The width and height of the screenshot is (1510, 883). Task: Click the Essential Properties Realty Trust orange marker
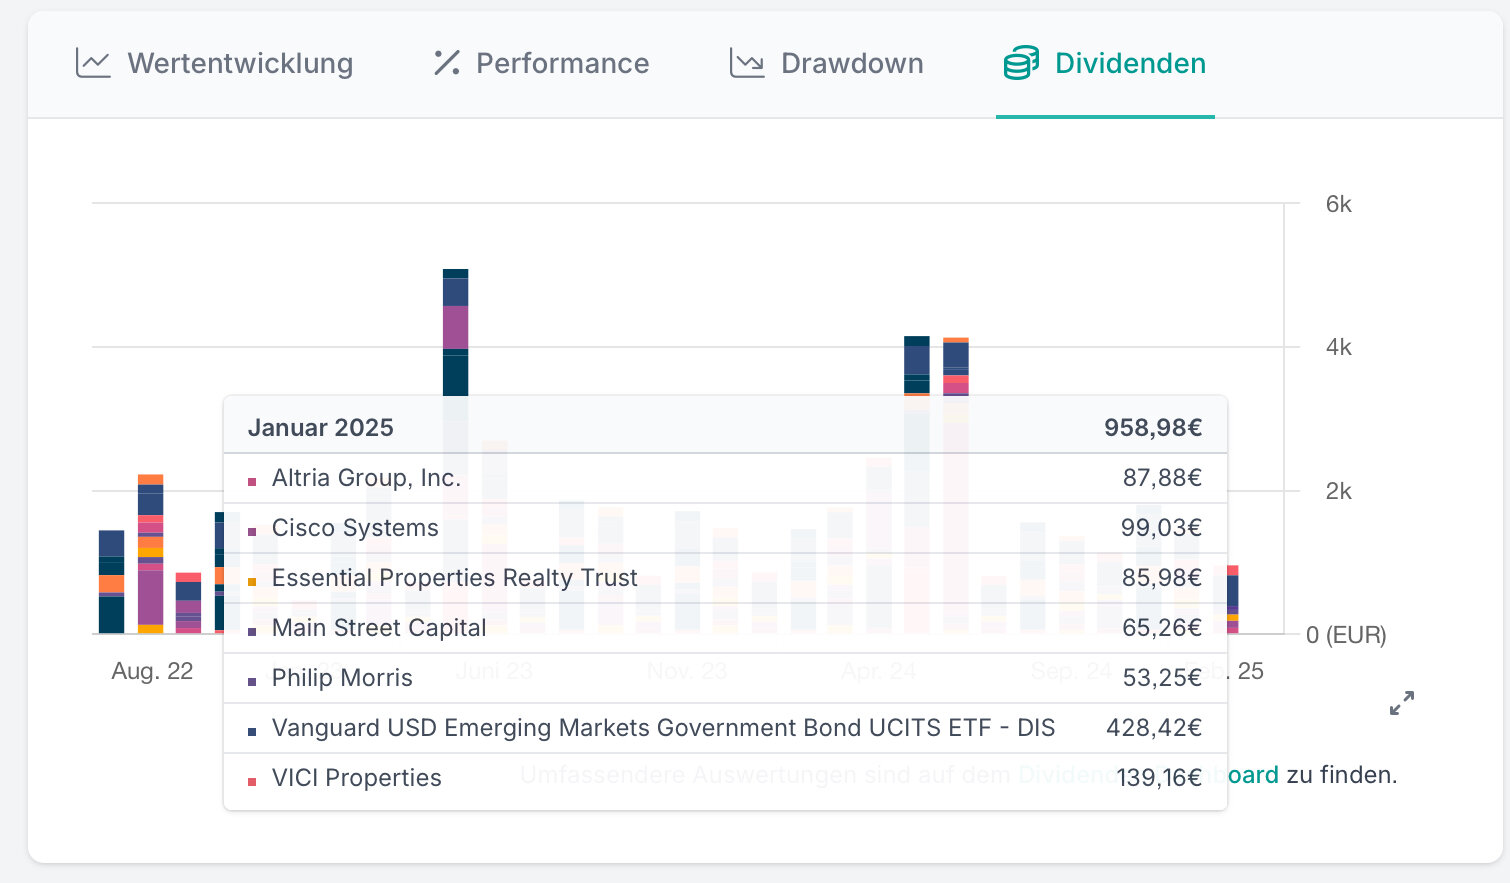(x=252, y=582)
